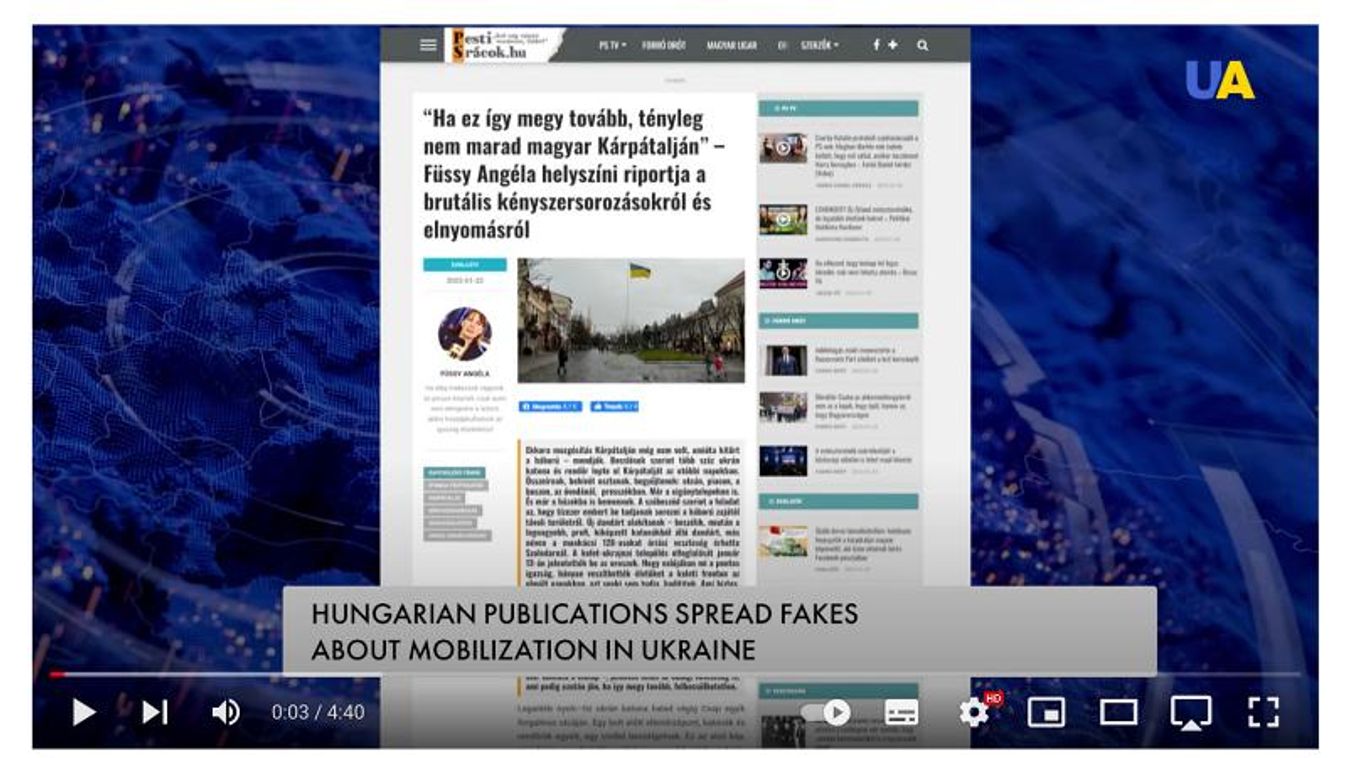The width and height of the screenshot is (1347, 758).
Task: Enable miniplayer mode
Action: (x=1046, y=712)
